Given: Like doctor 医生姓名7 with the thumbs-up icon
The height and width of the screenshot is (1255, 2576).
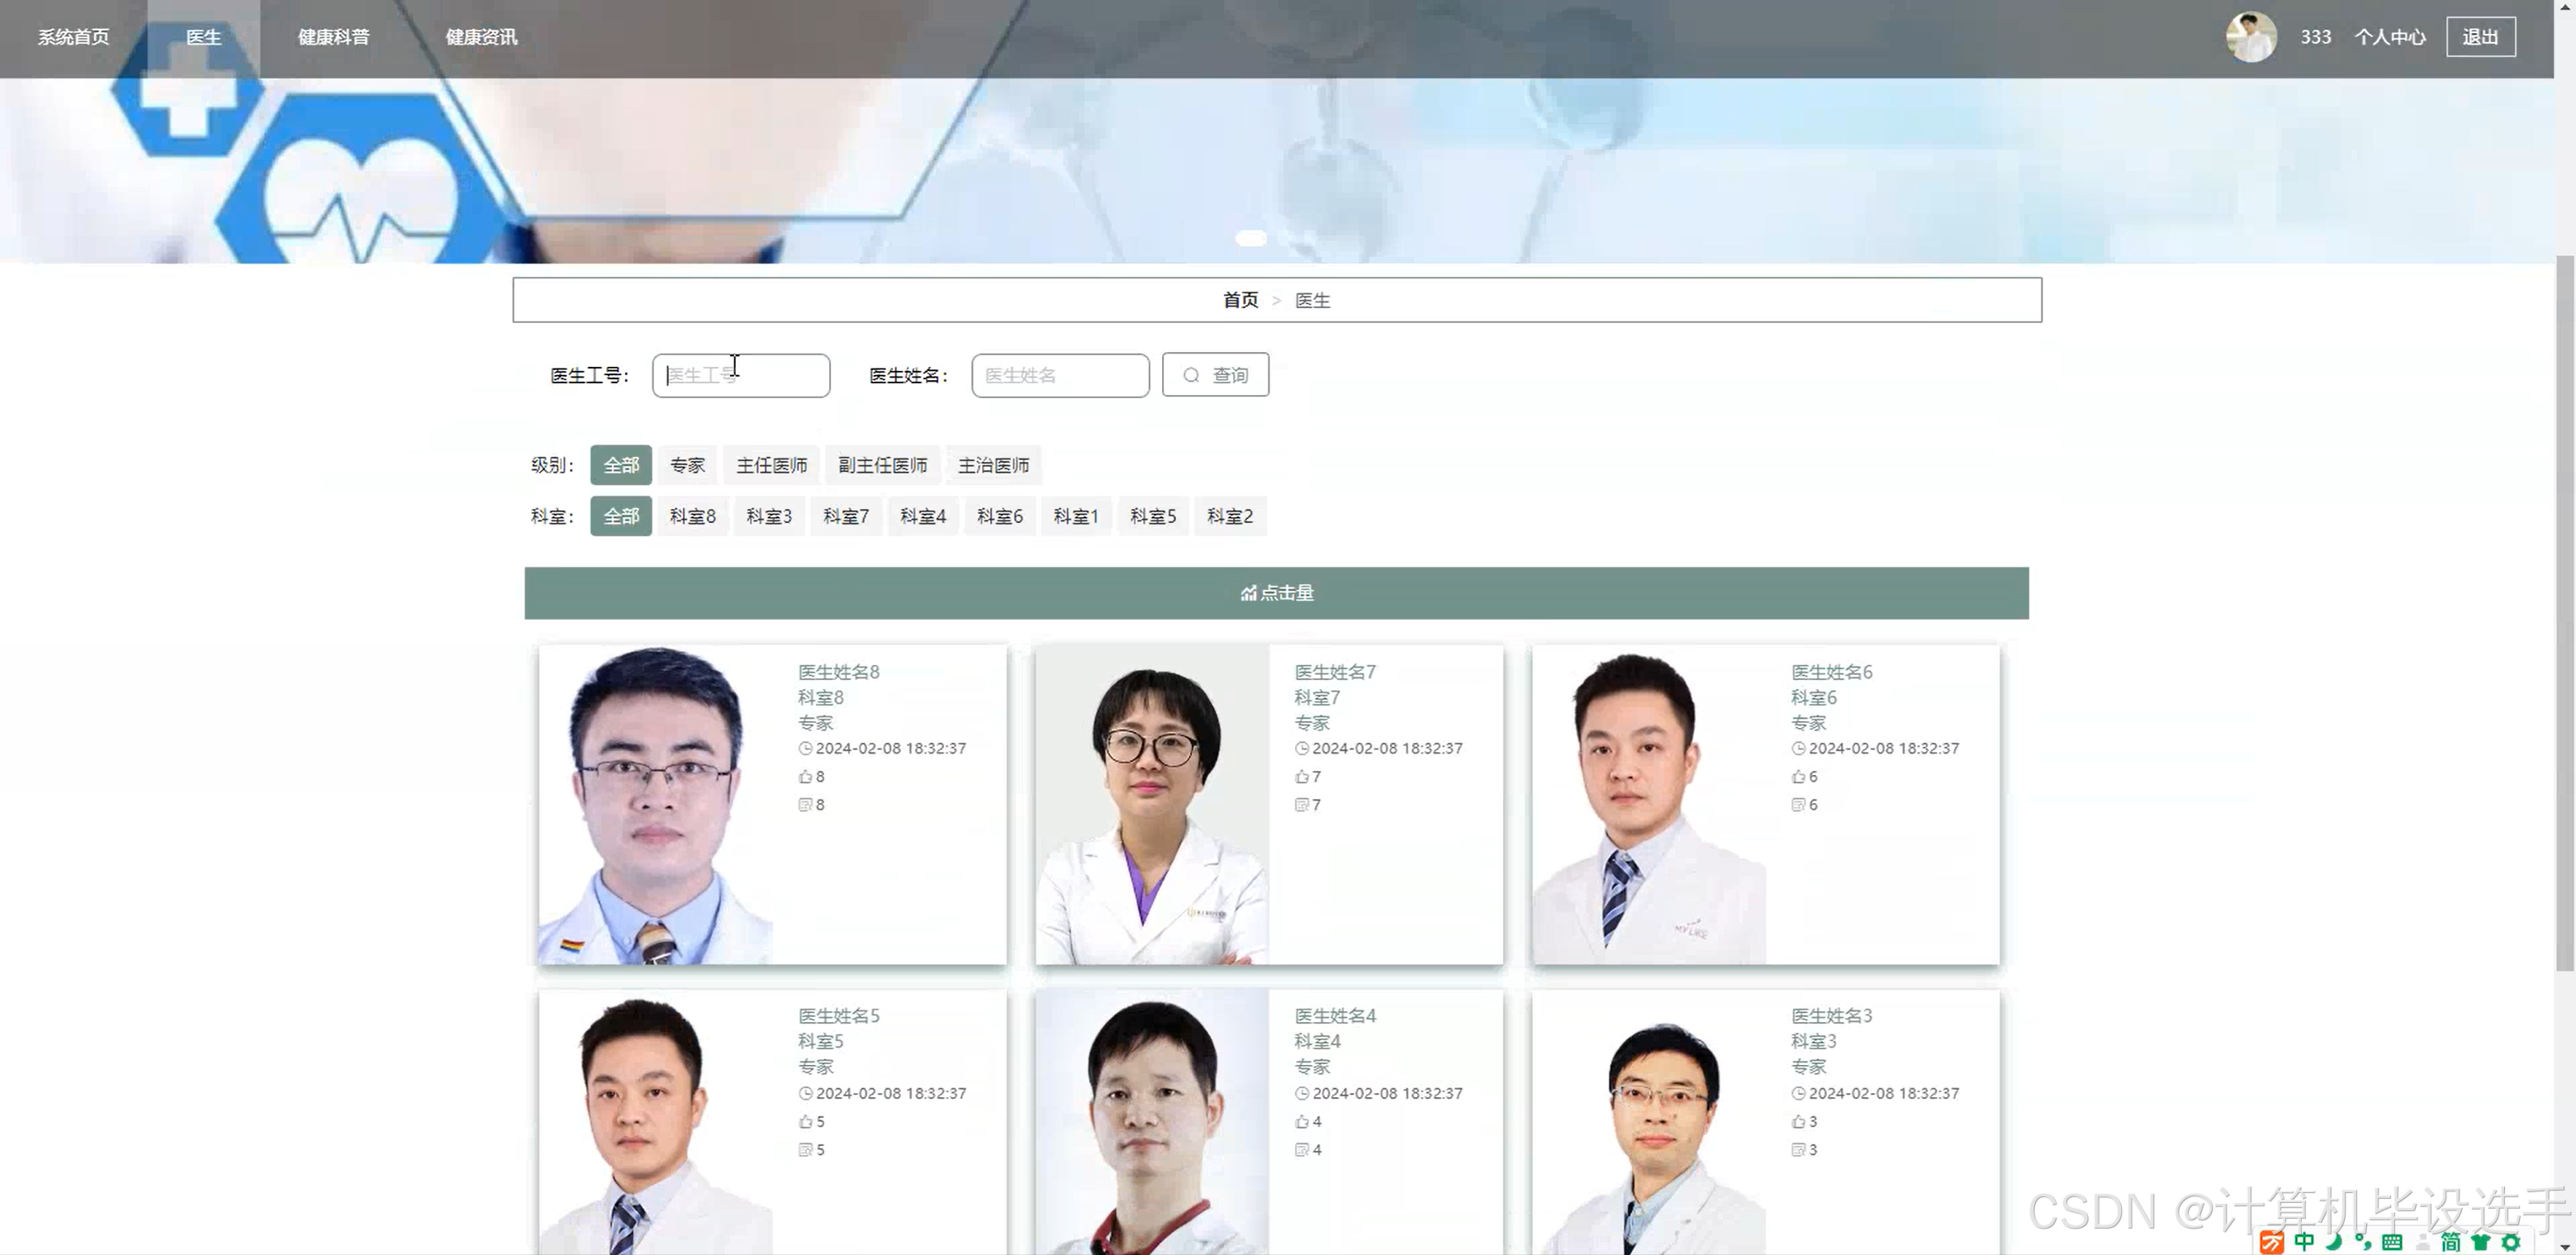Looking at the screenshot, I should tap(1302, 776).
